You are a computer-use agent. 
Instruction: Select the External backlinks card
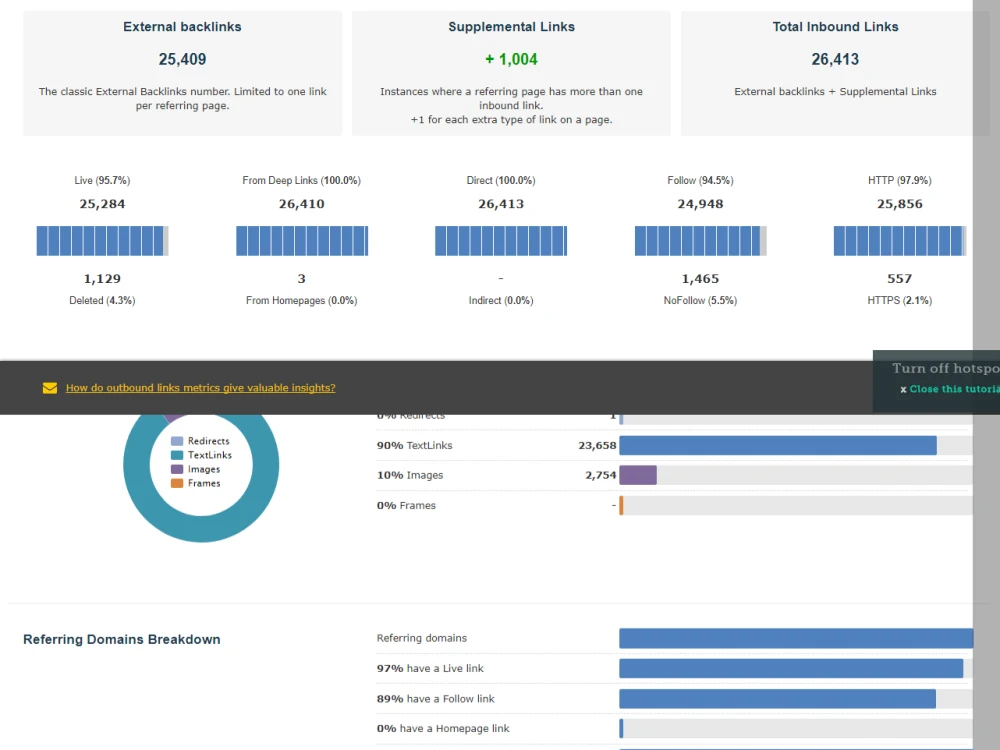[x=182, y=73]
